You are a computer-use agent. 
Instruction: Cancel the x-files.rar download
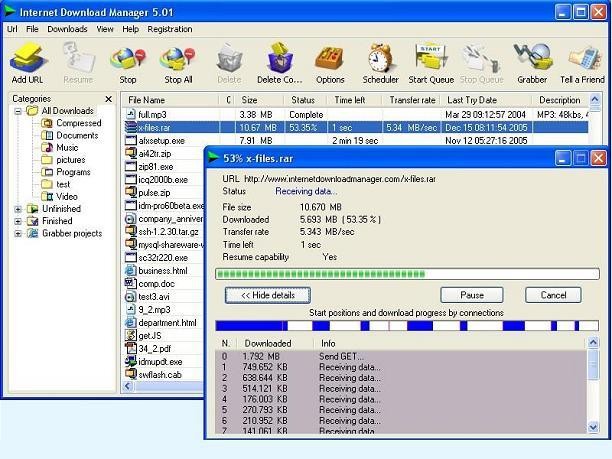pos(553,295)
